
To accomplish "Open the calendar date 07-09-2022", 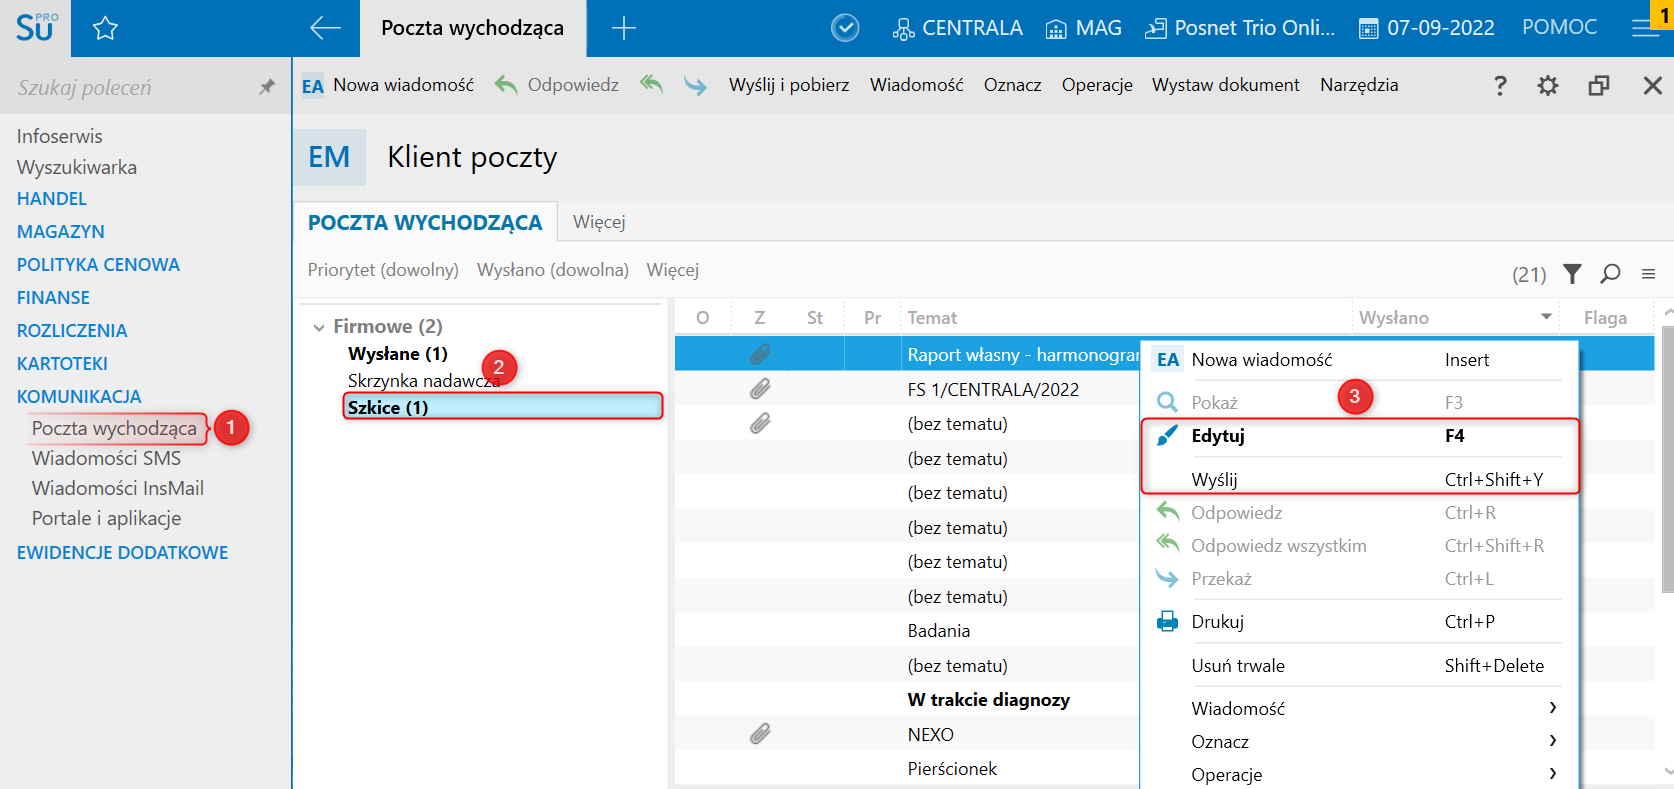I will point(1427,28).
